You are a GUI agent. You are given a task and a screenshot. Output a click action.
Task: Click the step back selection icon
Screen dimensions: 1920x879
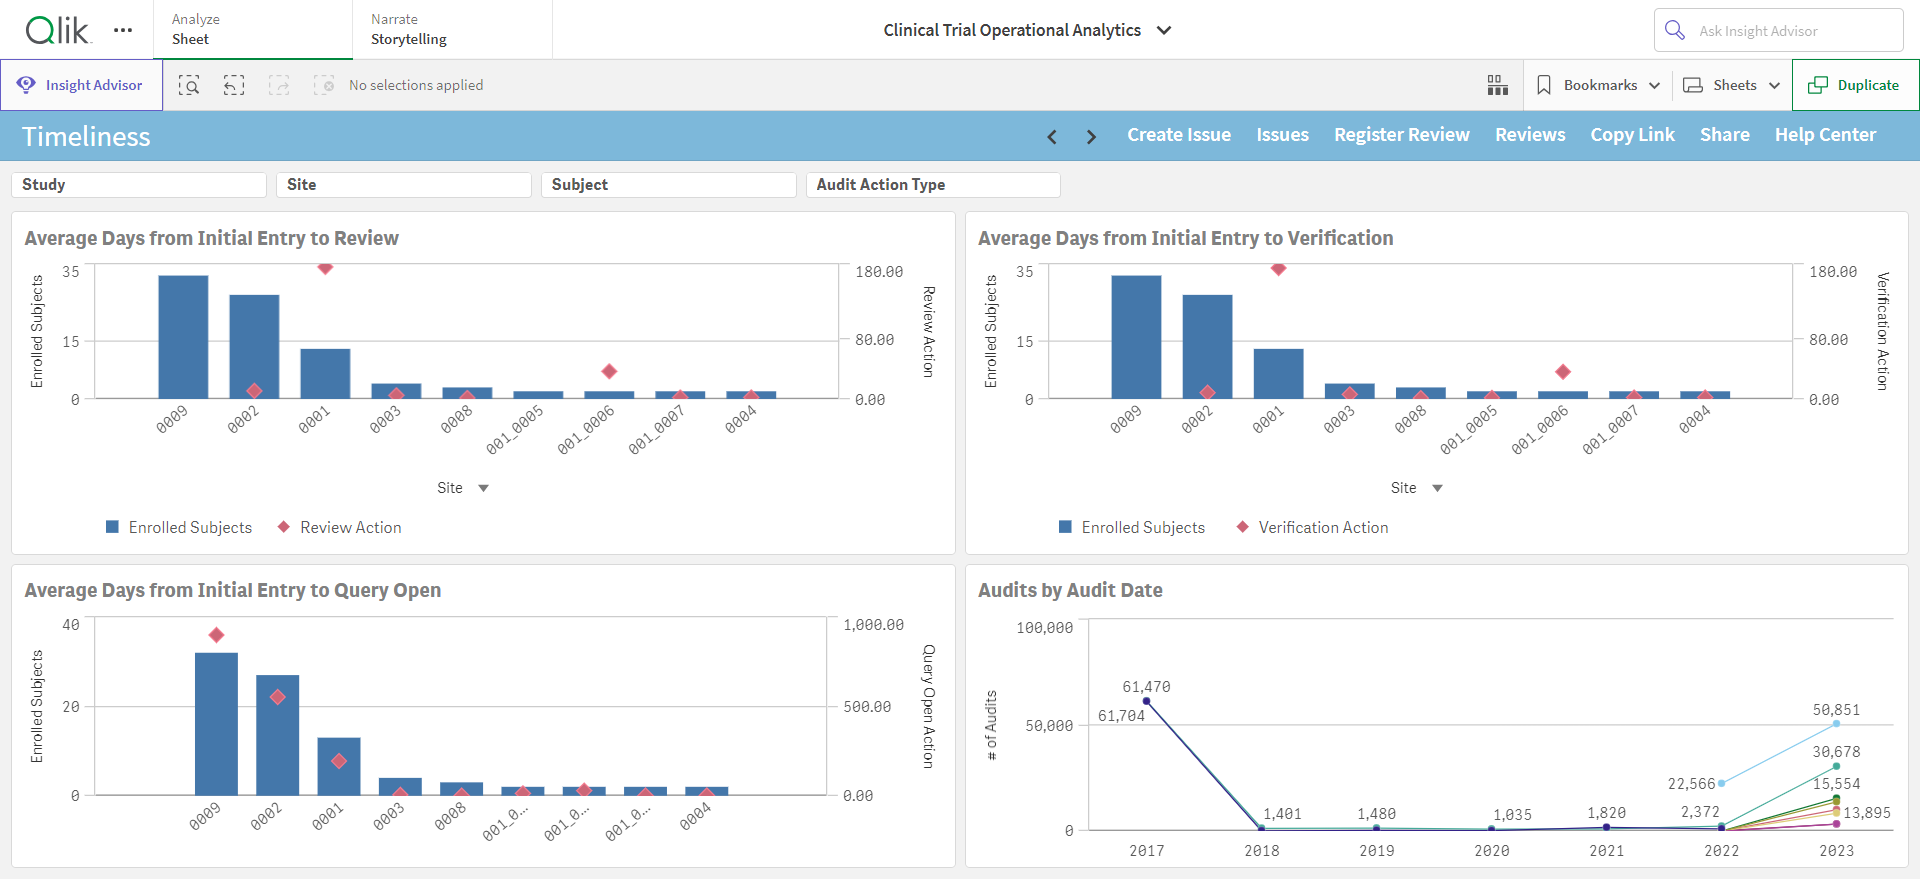pos(233,85)
